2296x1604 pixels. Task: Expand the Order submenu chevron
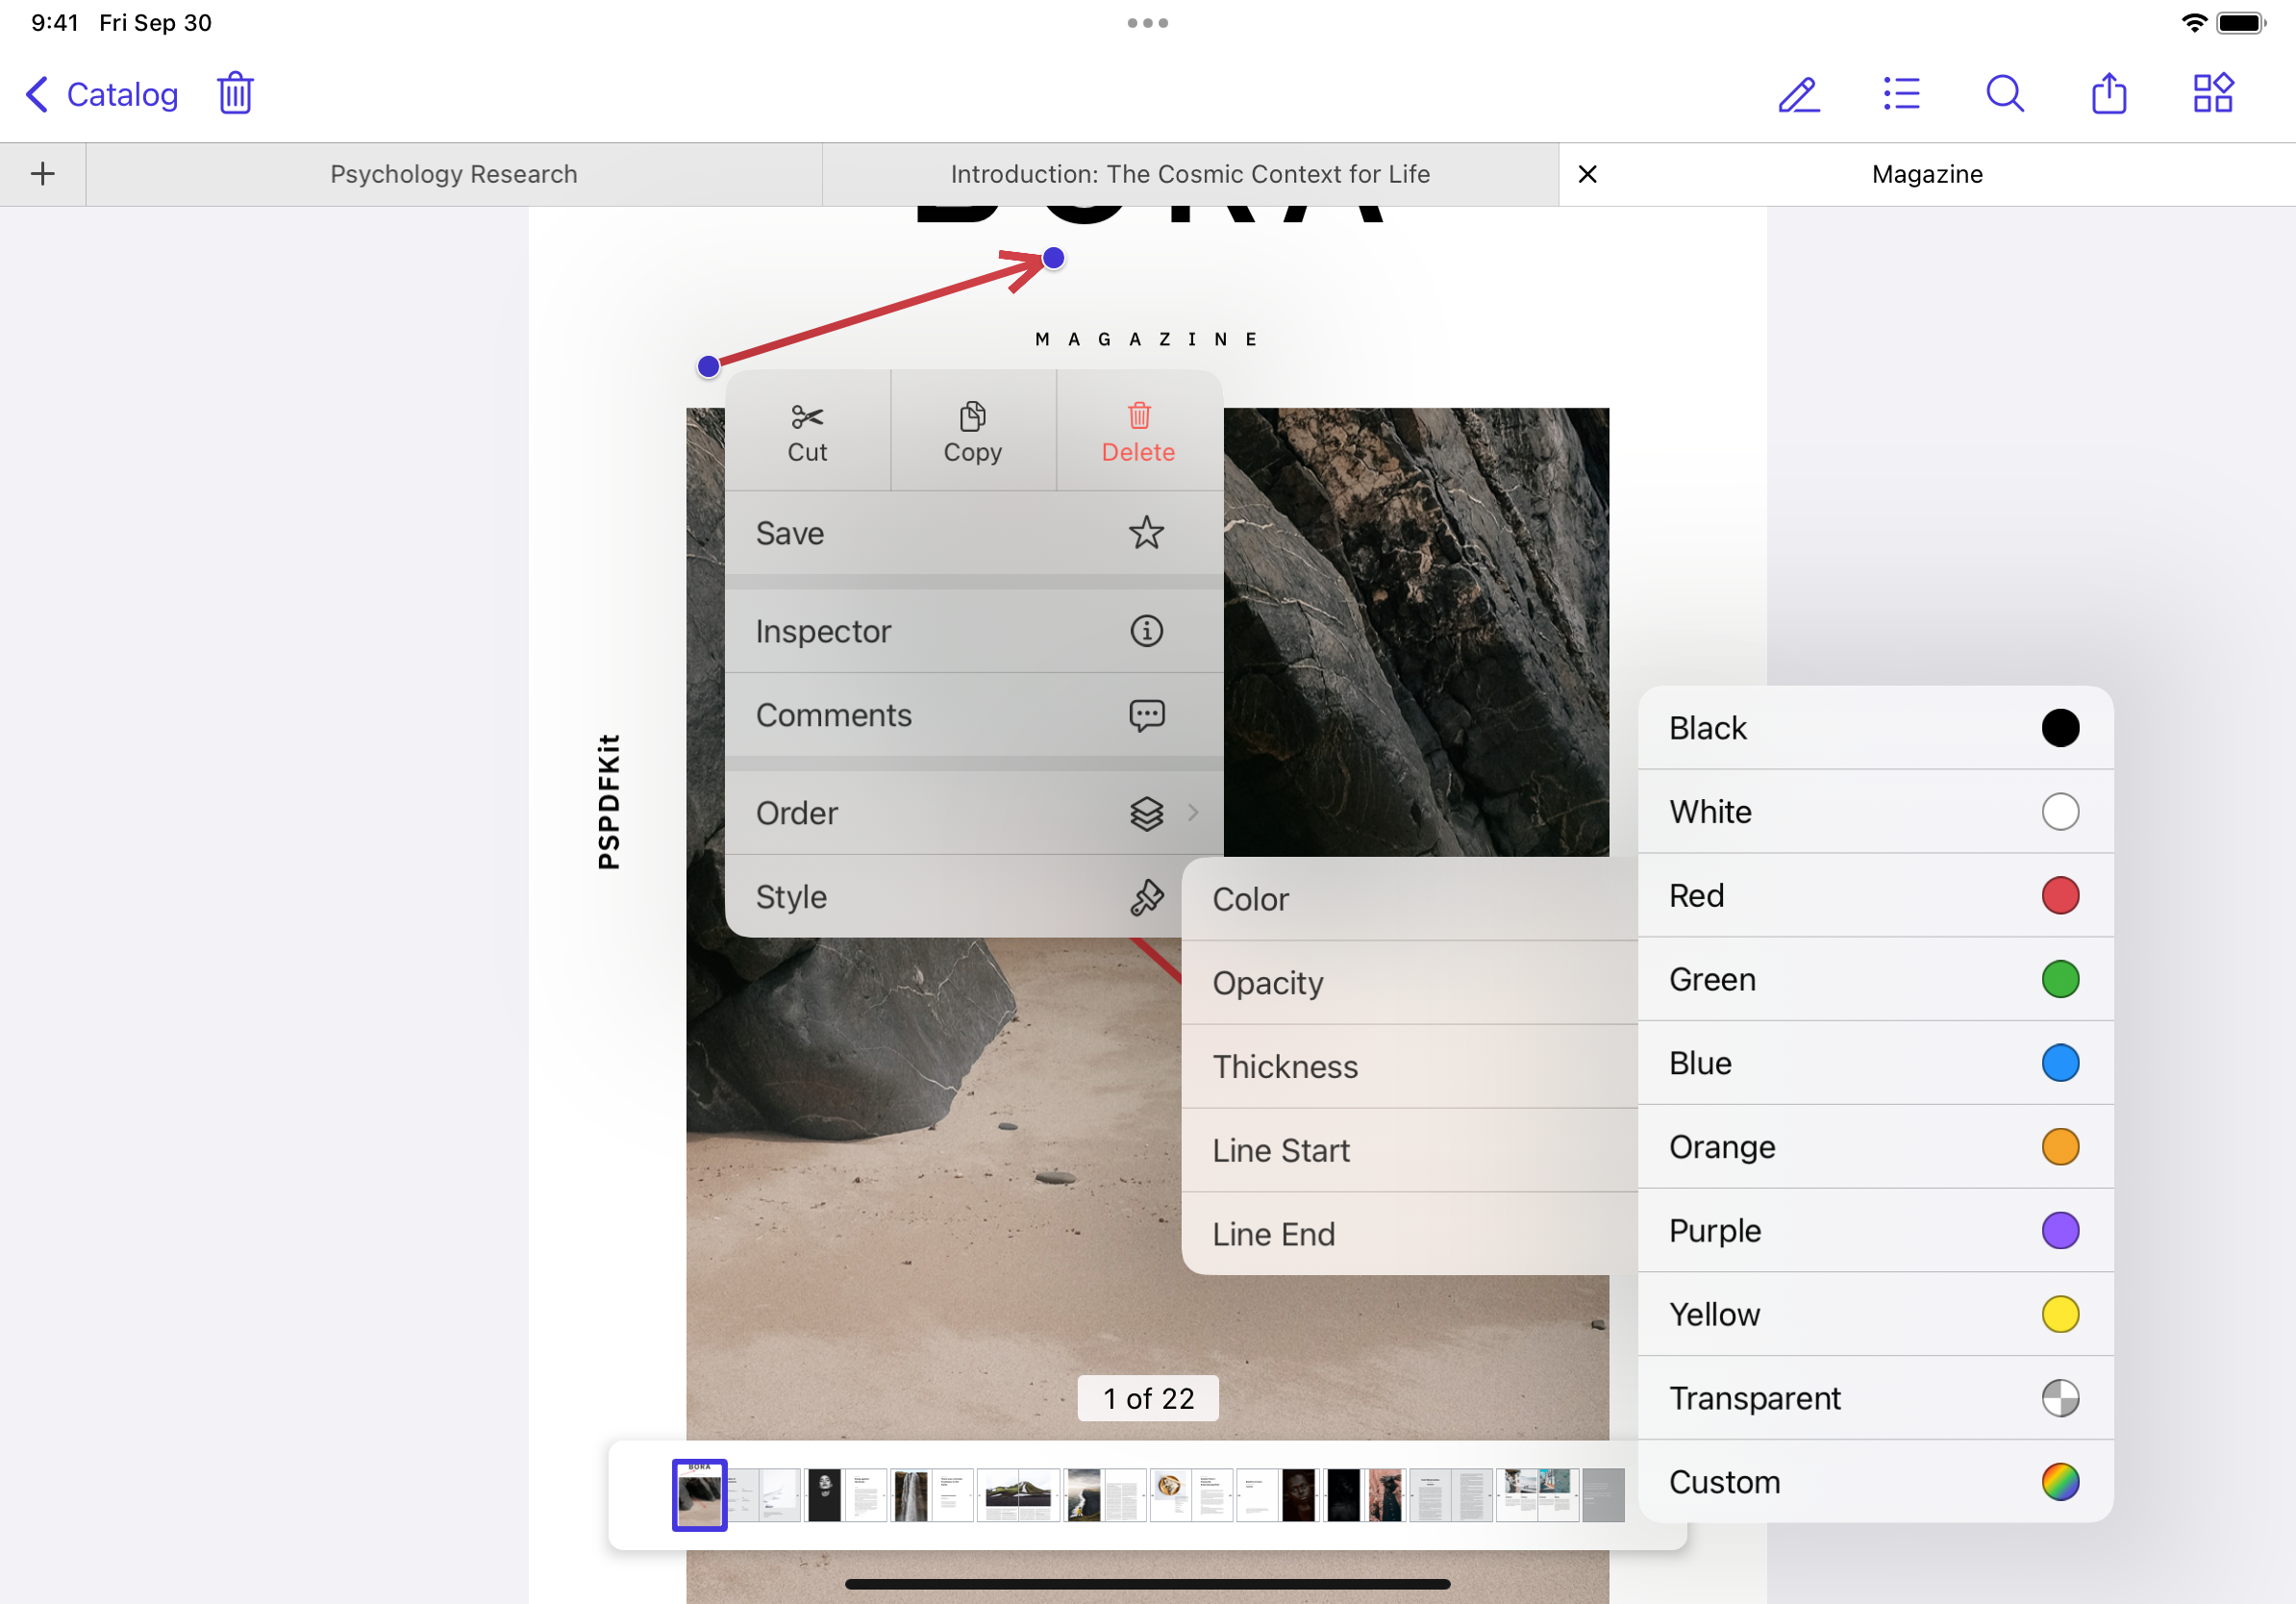coord(1192,813)
